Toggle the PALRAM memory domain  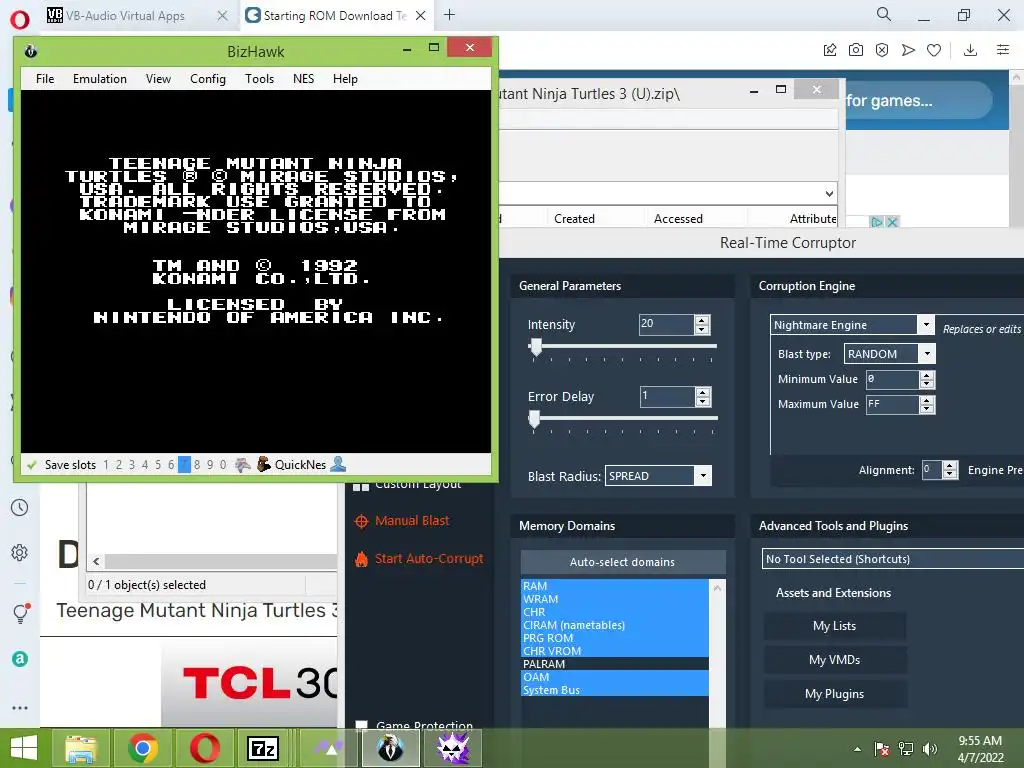coord(615,664)
